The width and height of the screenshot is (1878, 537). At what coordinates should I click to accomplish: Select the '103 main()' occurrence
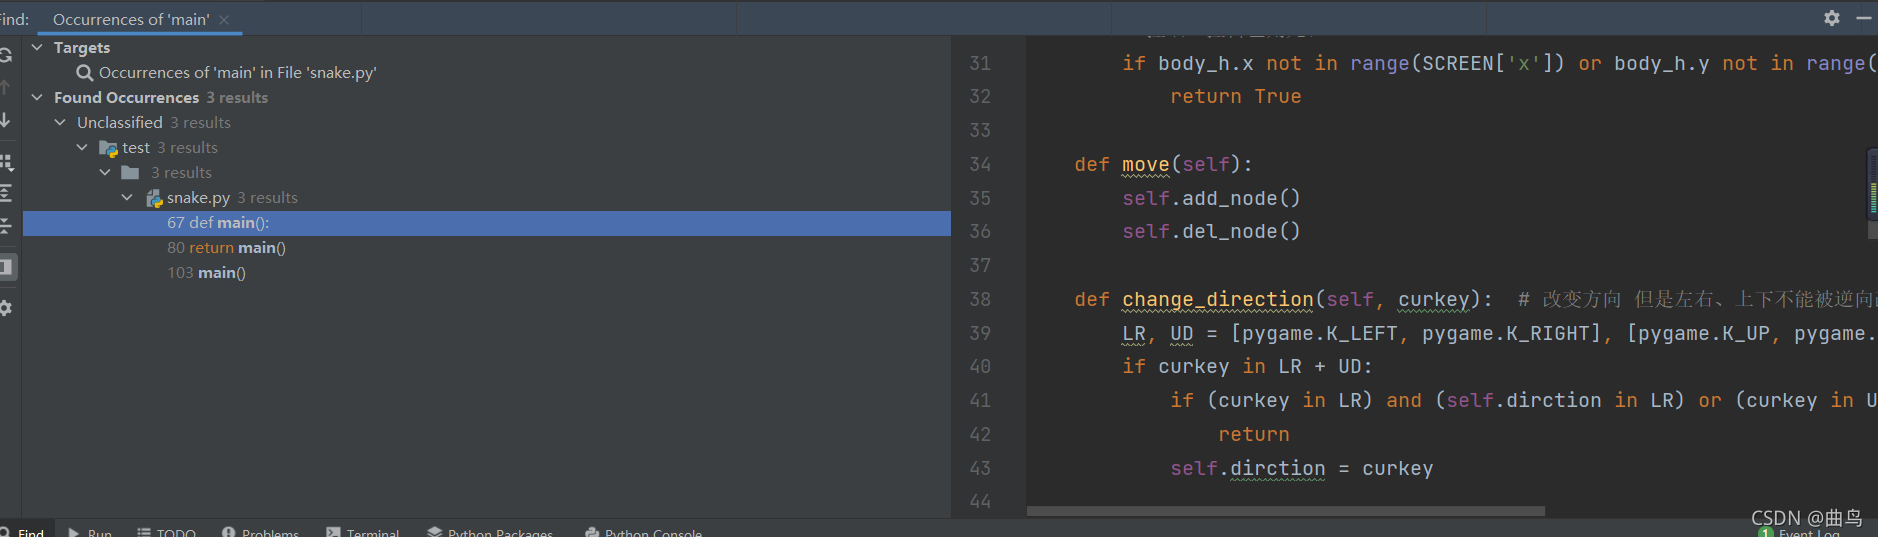coord(206,272)
